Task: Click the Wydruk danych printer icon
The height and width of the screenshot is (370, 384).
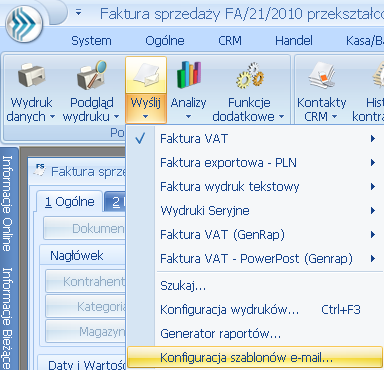Action: [31, 76]
